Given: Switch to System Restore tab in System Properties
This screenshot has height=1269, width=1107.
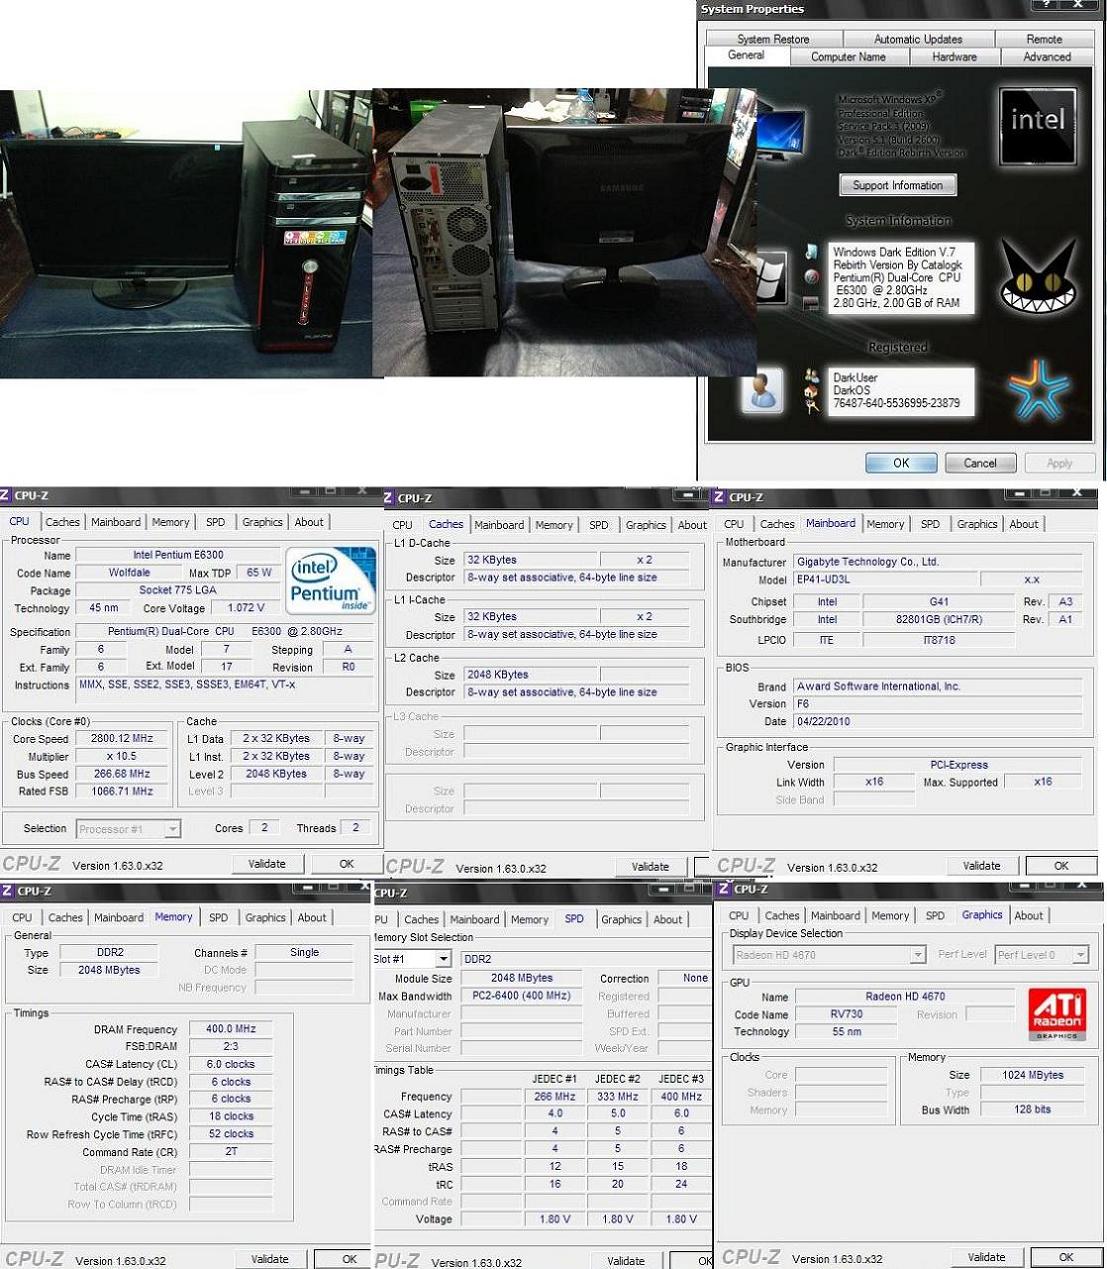Looking at the screenshot, I should coord(773,39).
